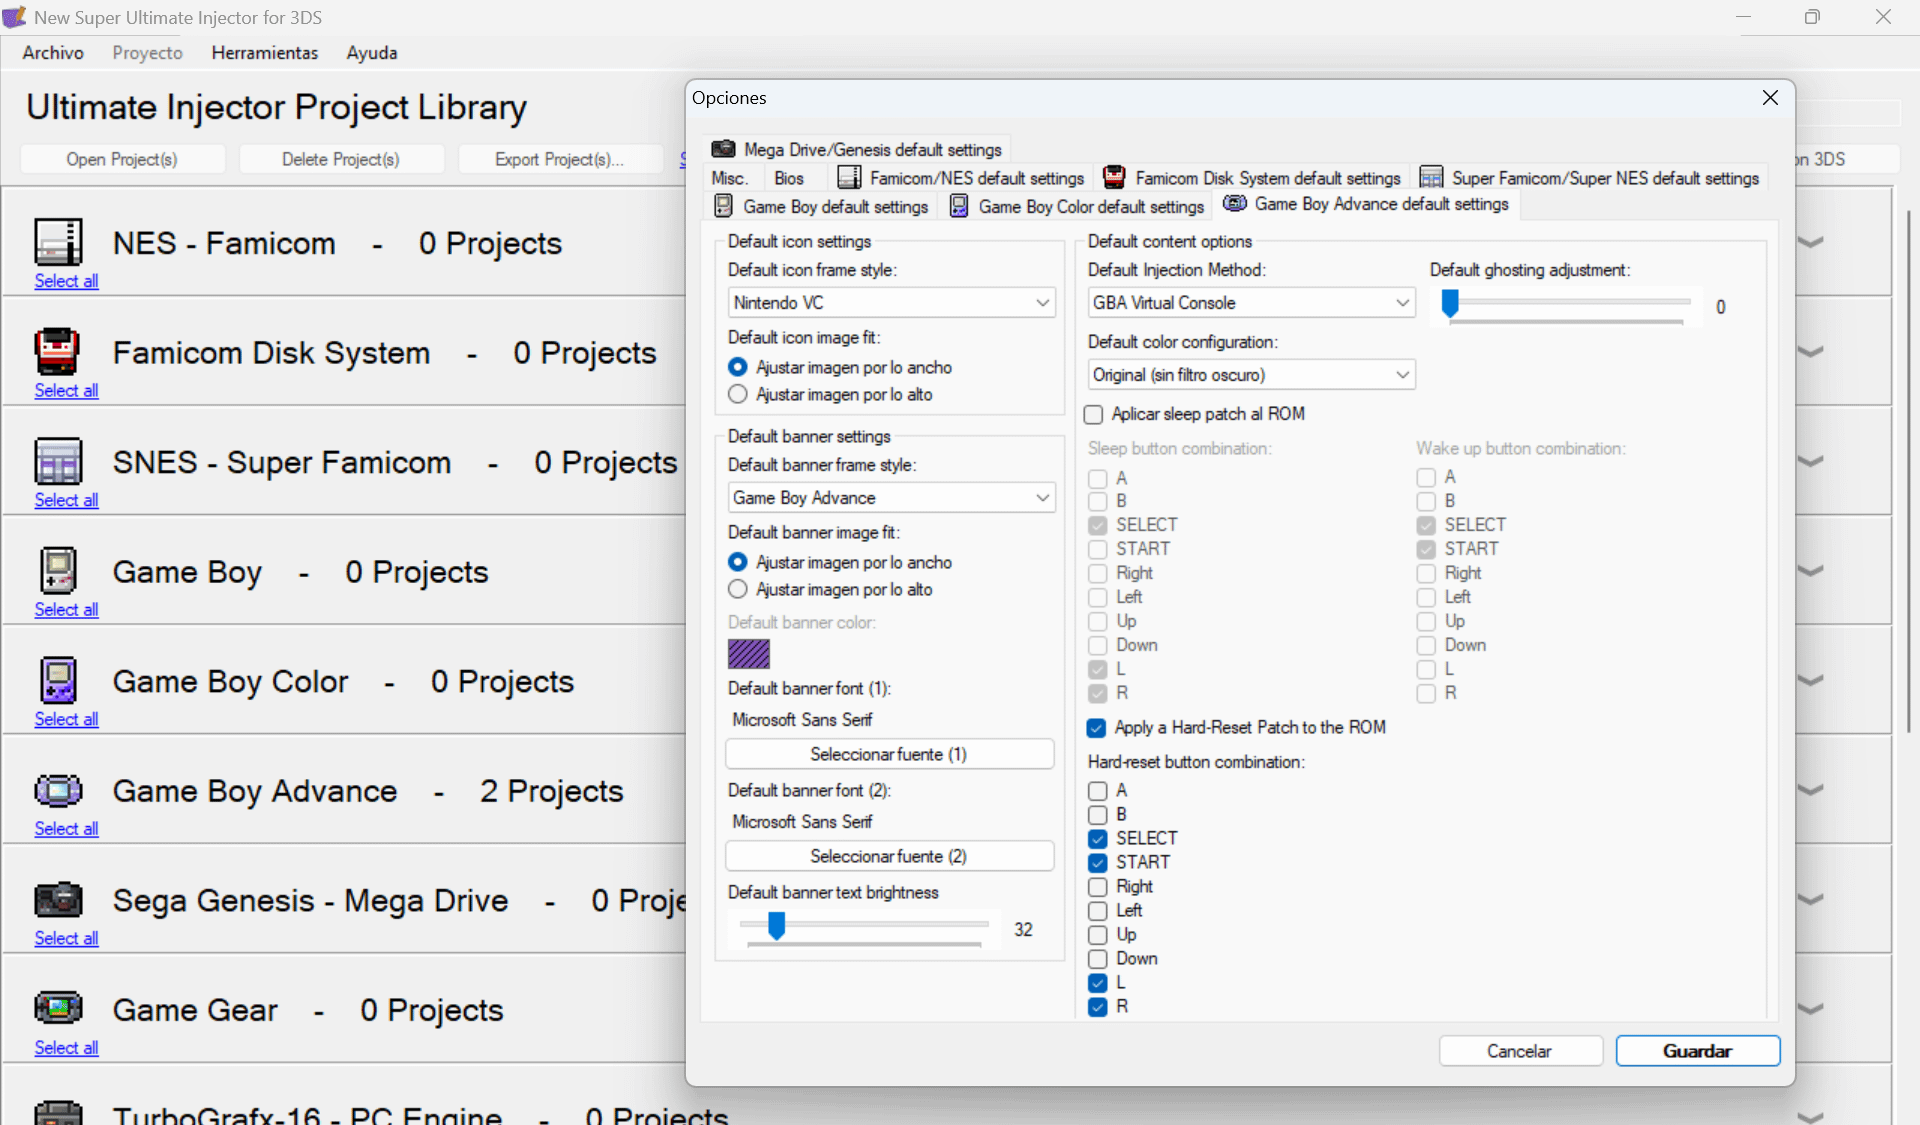Open the Default Injection Method dropdown
The width and height of the screenshot is (1920, 1125).
[x=1251, y=303]
